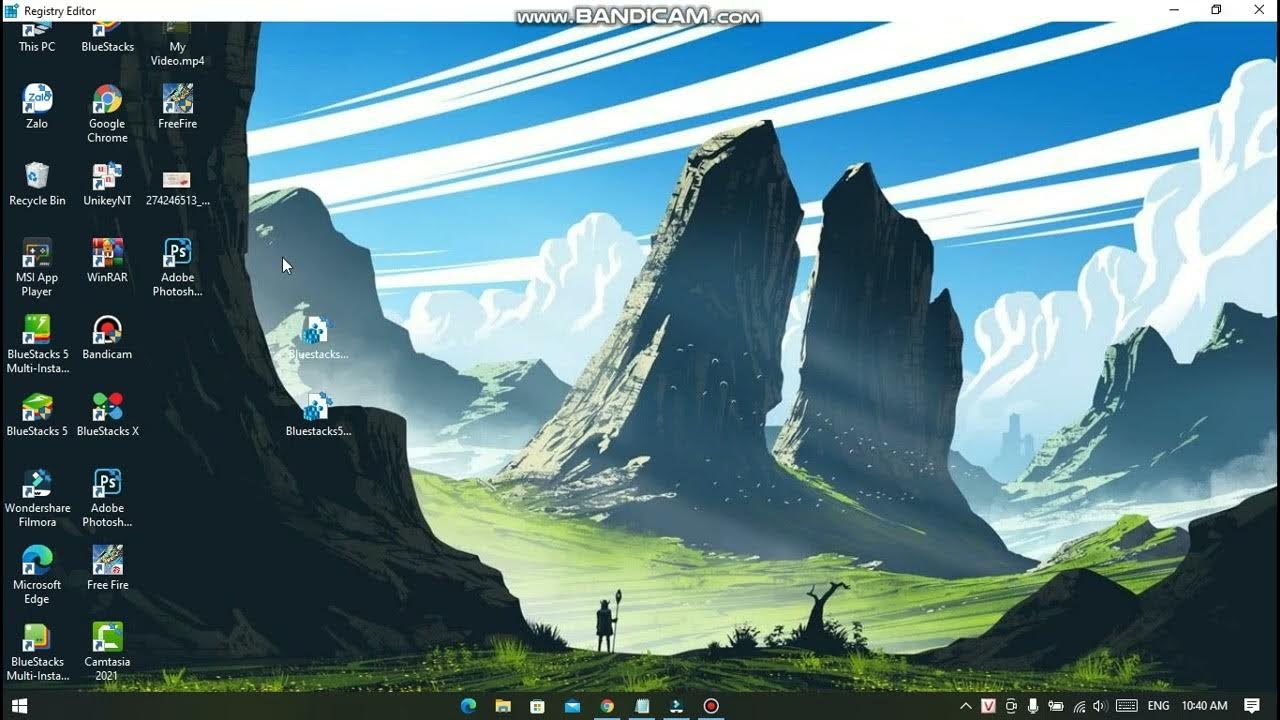Click the Wondershare Filmora shortcut
This screenshot has width=1280, height=720.
[37, 498]
